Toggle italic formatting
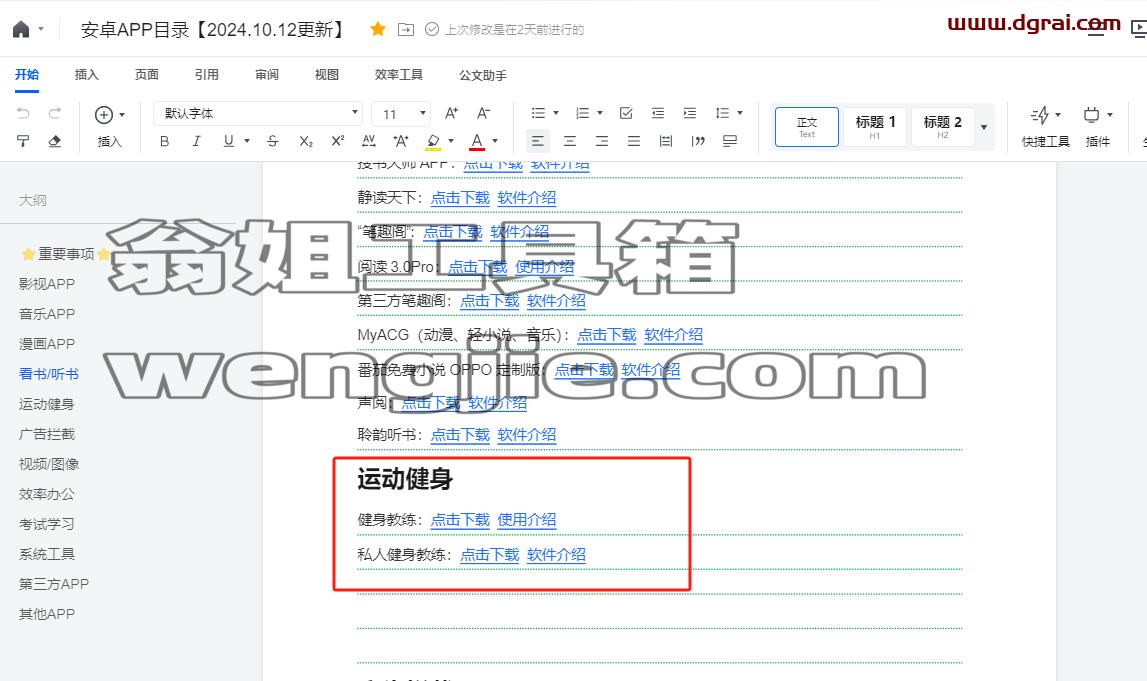The height and width of the screenshot is (681, 1147). [x=196, y=141]
